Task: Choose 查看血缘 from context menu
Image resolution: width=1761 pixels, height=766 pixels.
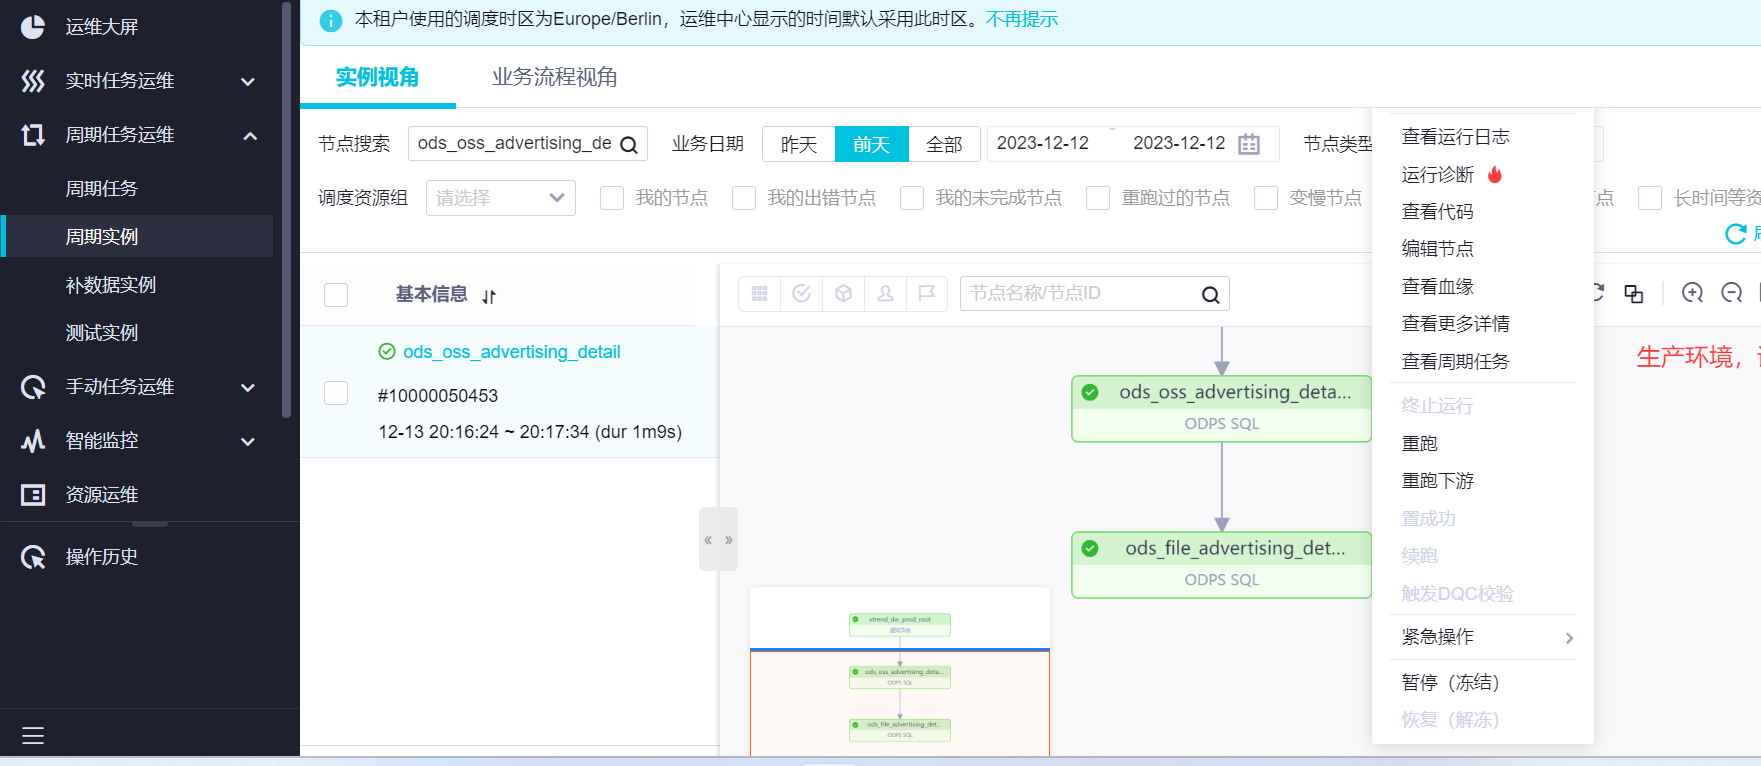Action: click(1437, 287)
